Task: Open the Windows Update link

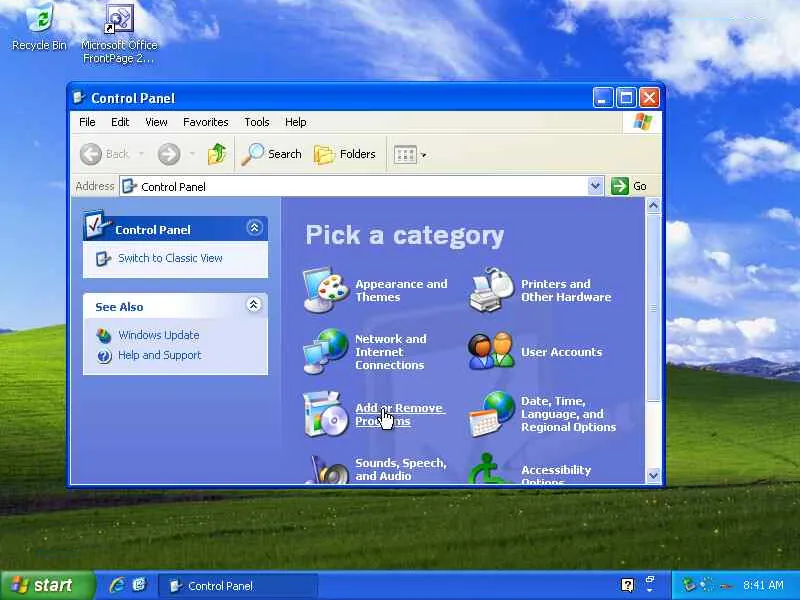Action: coord(159,335)
